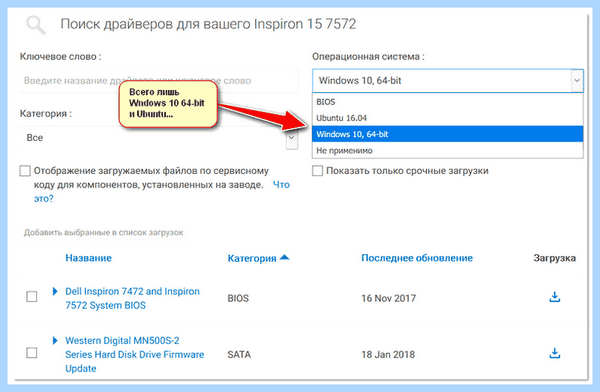This screenshot has width=600, height=392.
Task: Click the BIOS category cell in table
Action: click(x=238, y=298)
